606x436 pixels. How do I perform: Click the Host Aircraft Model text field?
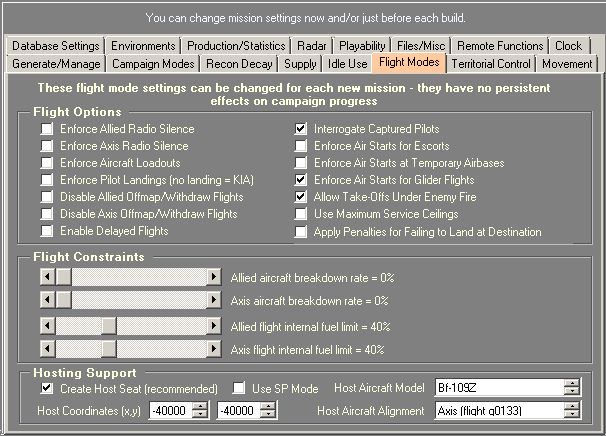497,388
